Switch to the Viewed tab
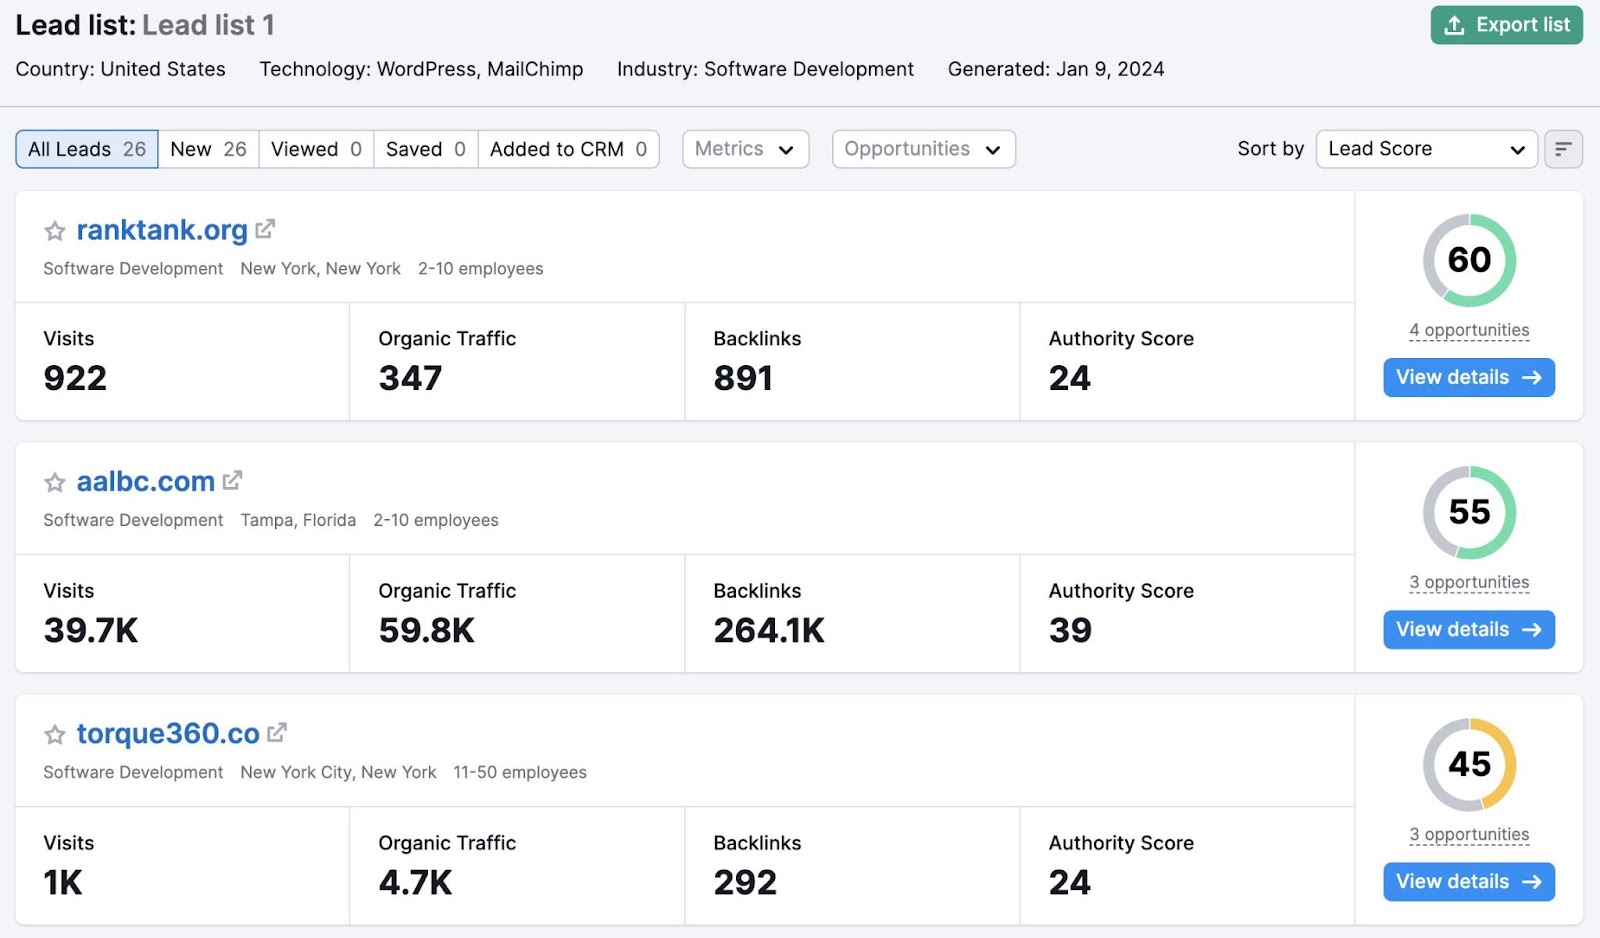1600x938 pixels. 315,148
